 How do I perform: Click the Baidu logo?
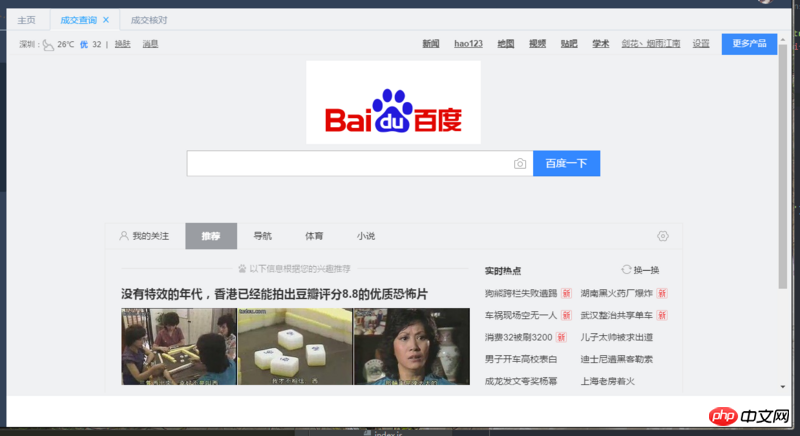point(393,102)
